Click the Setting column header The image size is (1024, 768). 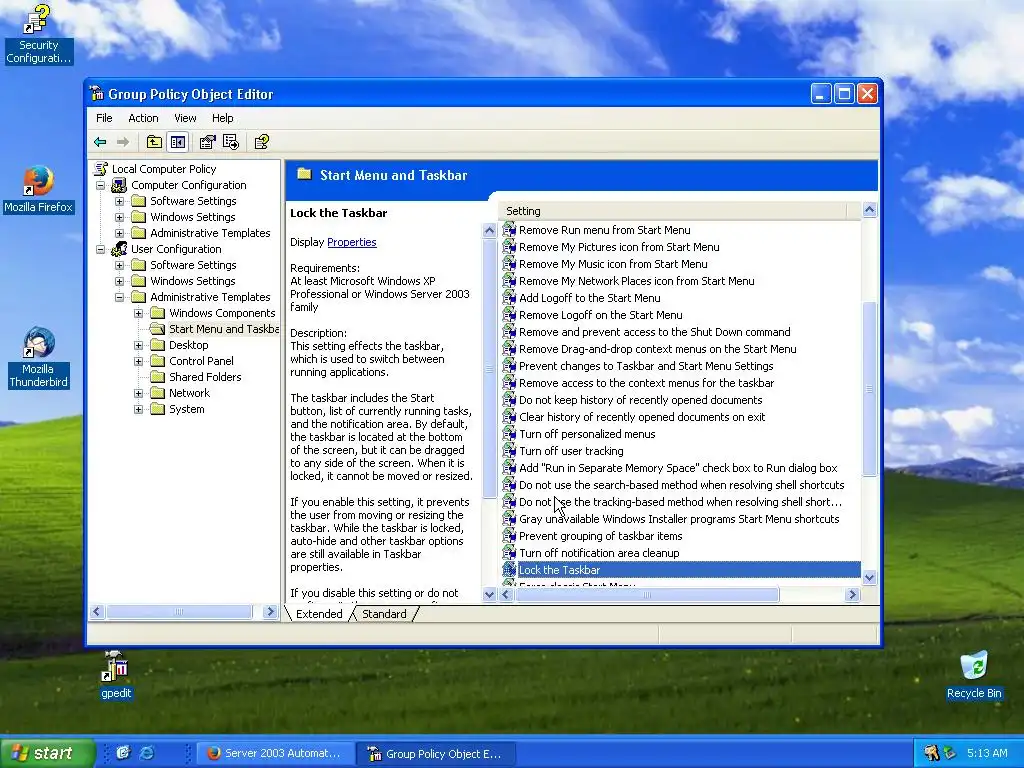point(673,211)
